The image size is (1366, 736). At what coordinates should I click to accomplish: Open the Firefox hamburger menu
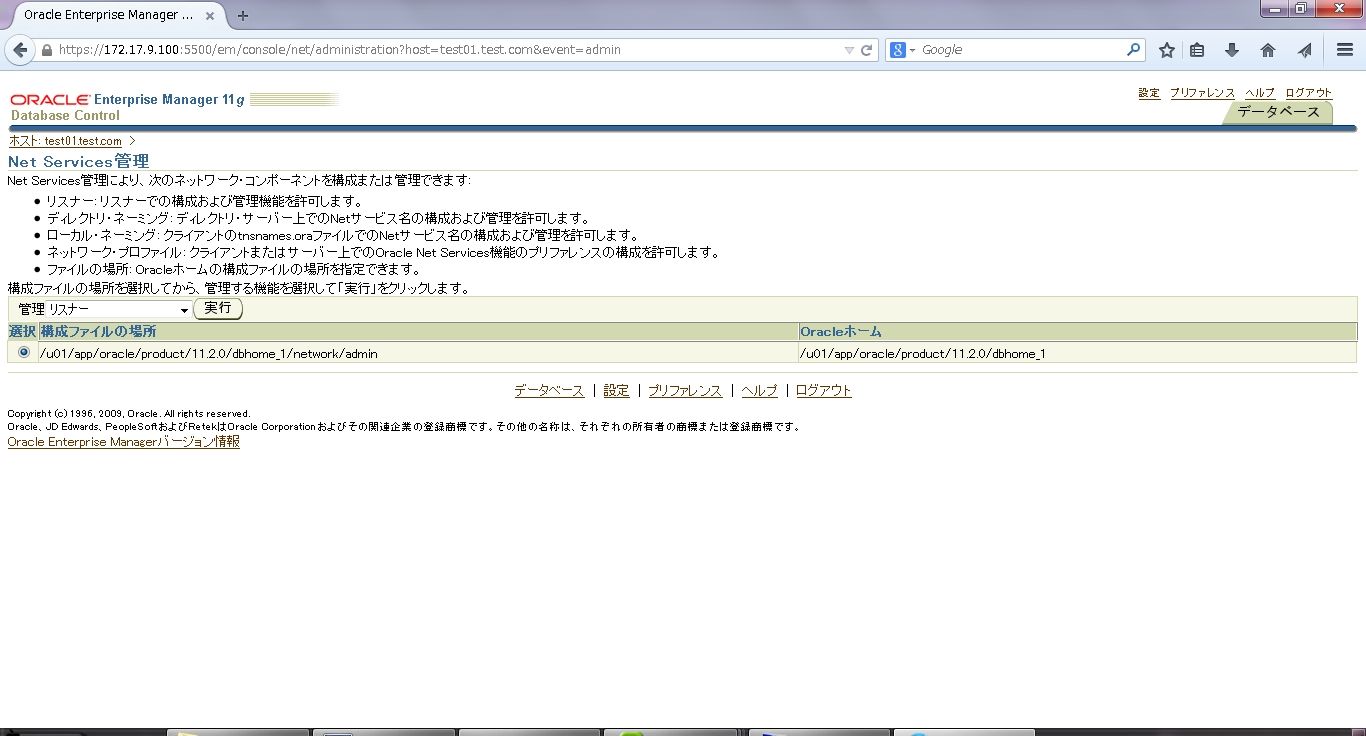[1345, 50]
